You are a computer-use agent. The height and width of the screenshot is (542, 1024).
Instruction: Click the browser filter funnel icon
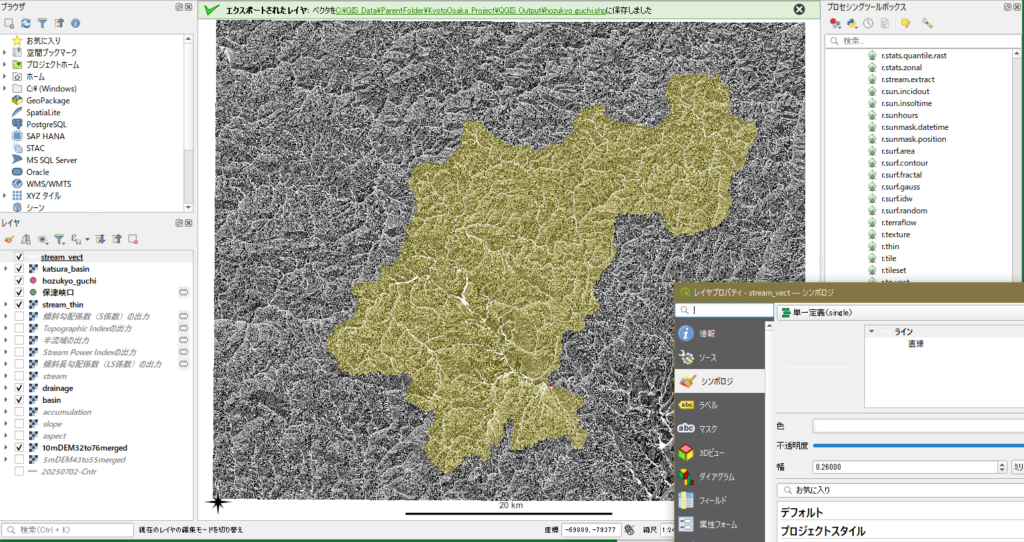click(x=42, y=22)
